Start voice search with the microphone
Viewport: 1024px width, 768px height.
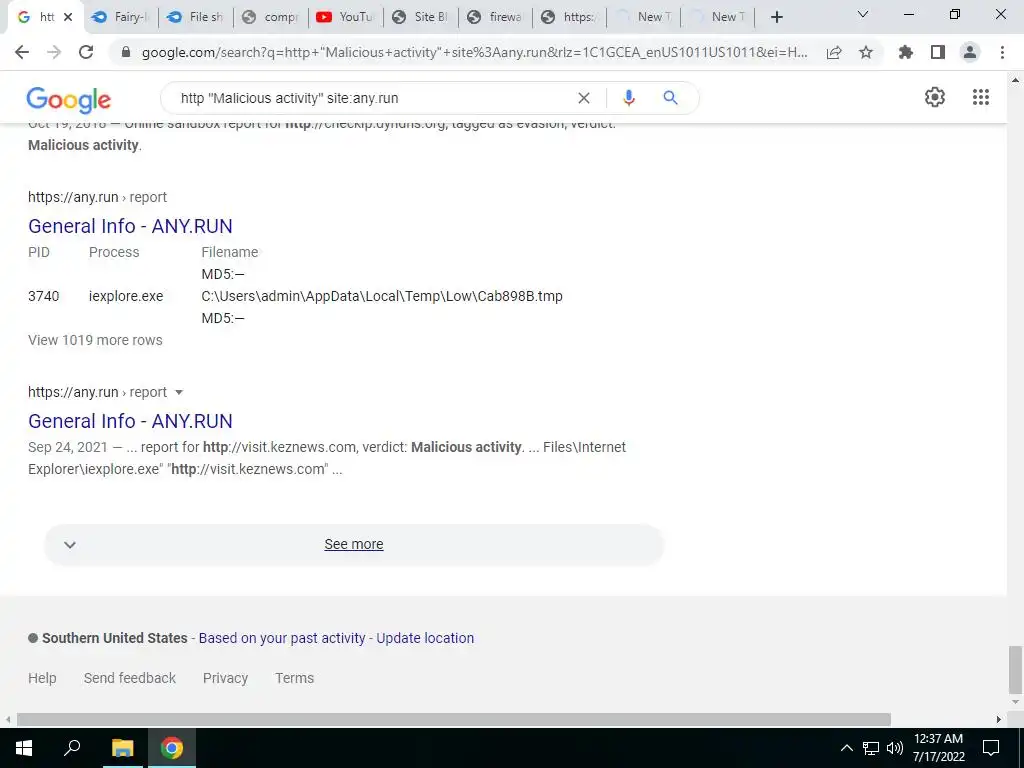pyautogui.click(x=628, y=98)
